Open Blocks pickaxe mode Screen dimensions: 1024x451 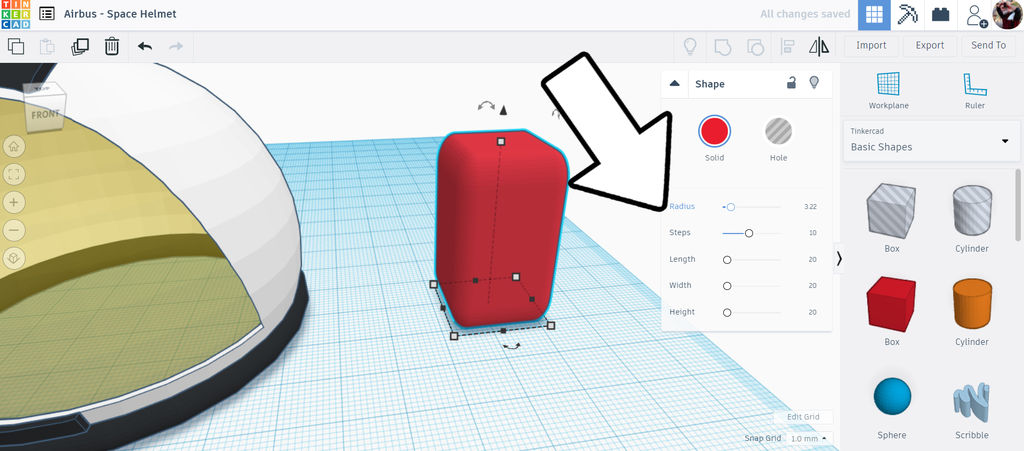tap(907, 14)
